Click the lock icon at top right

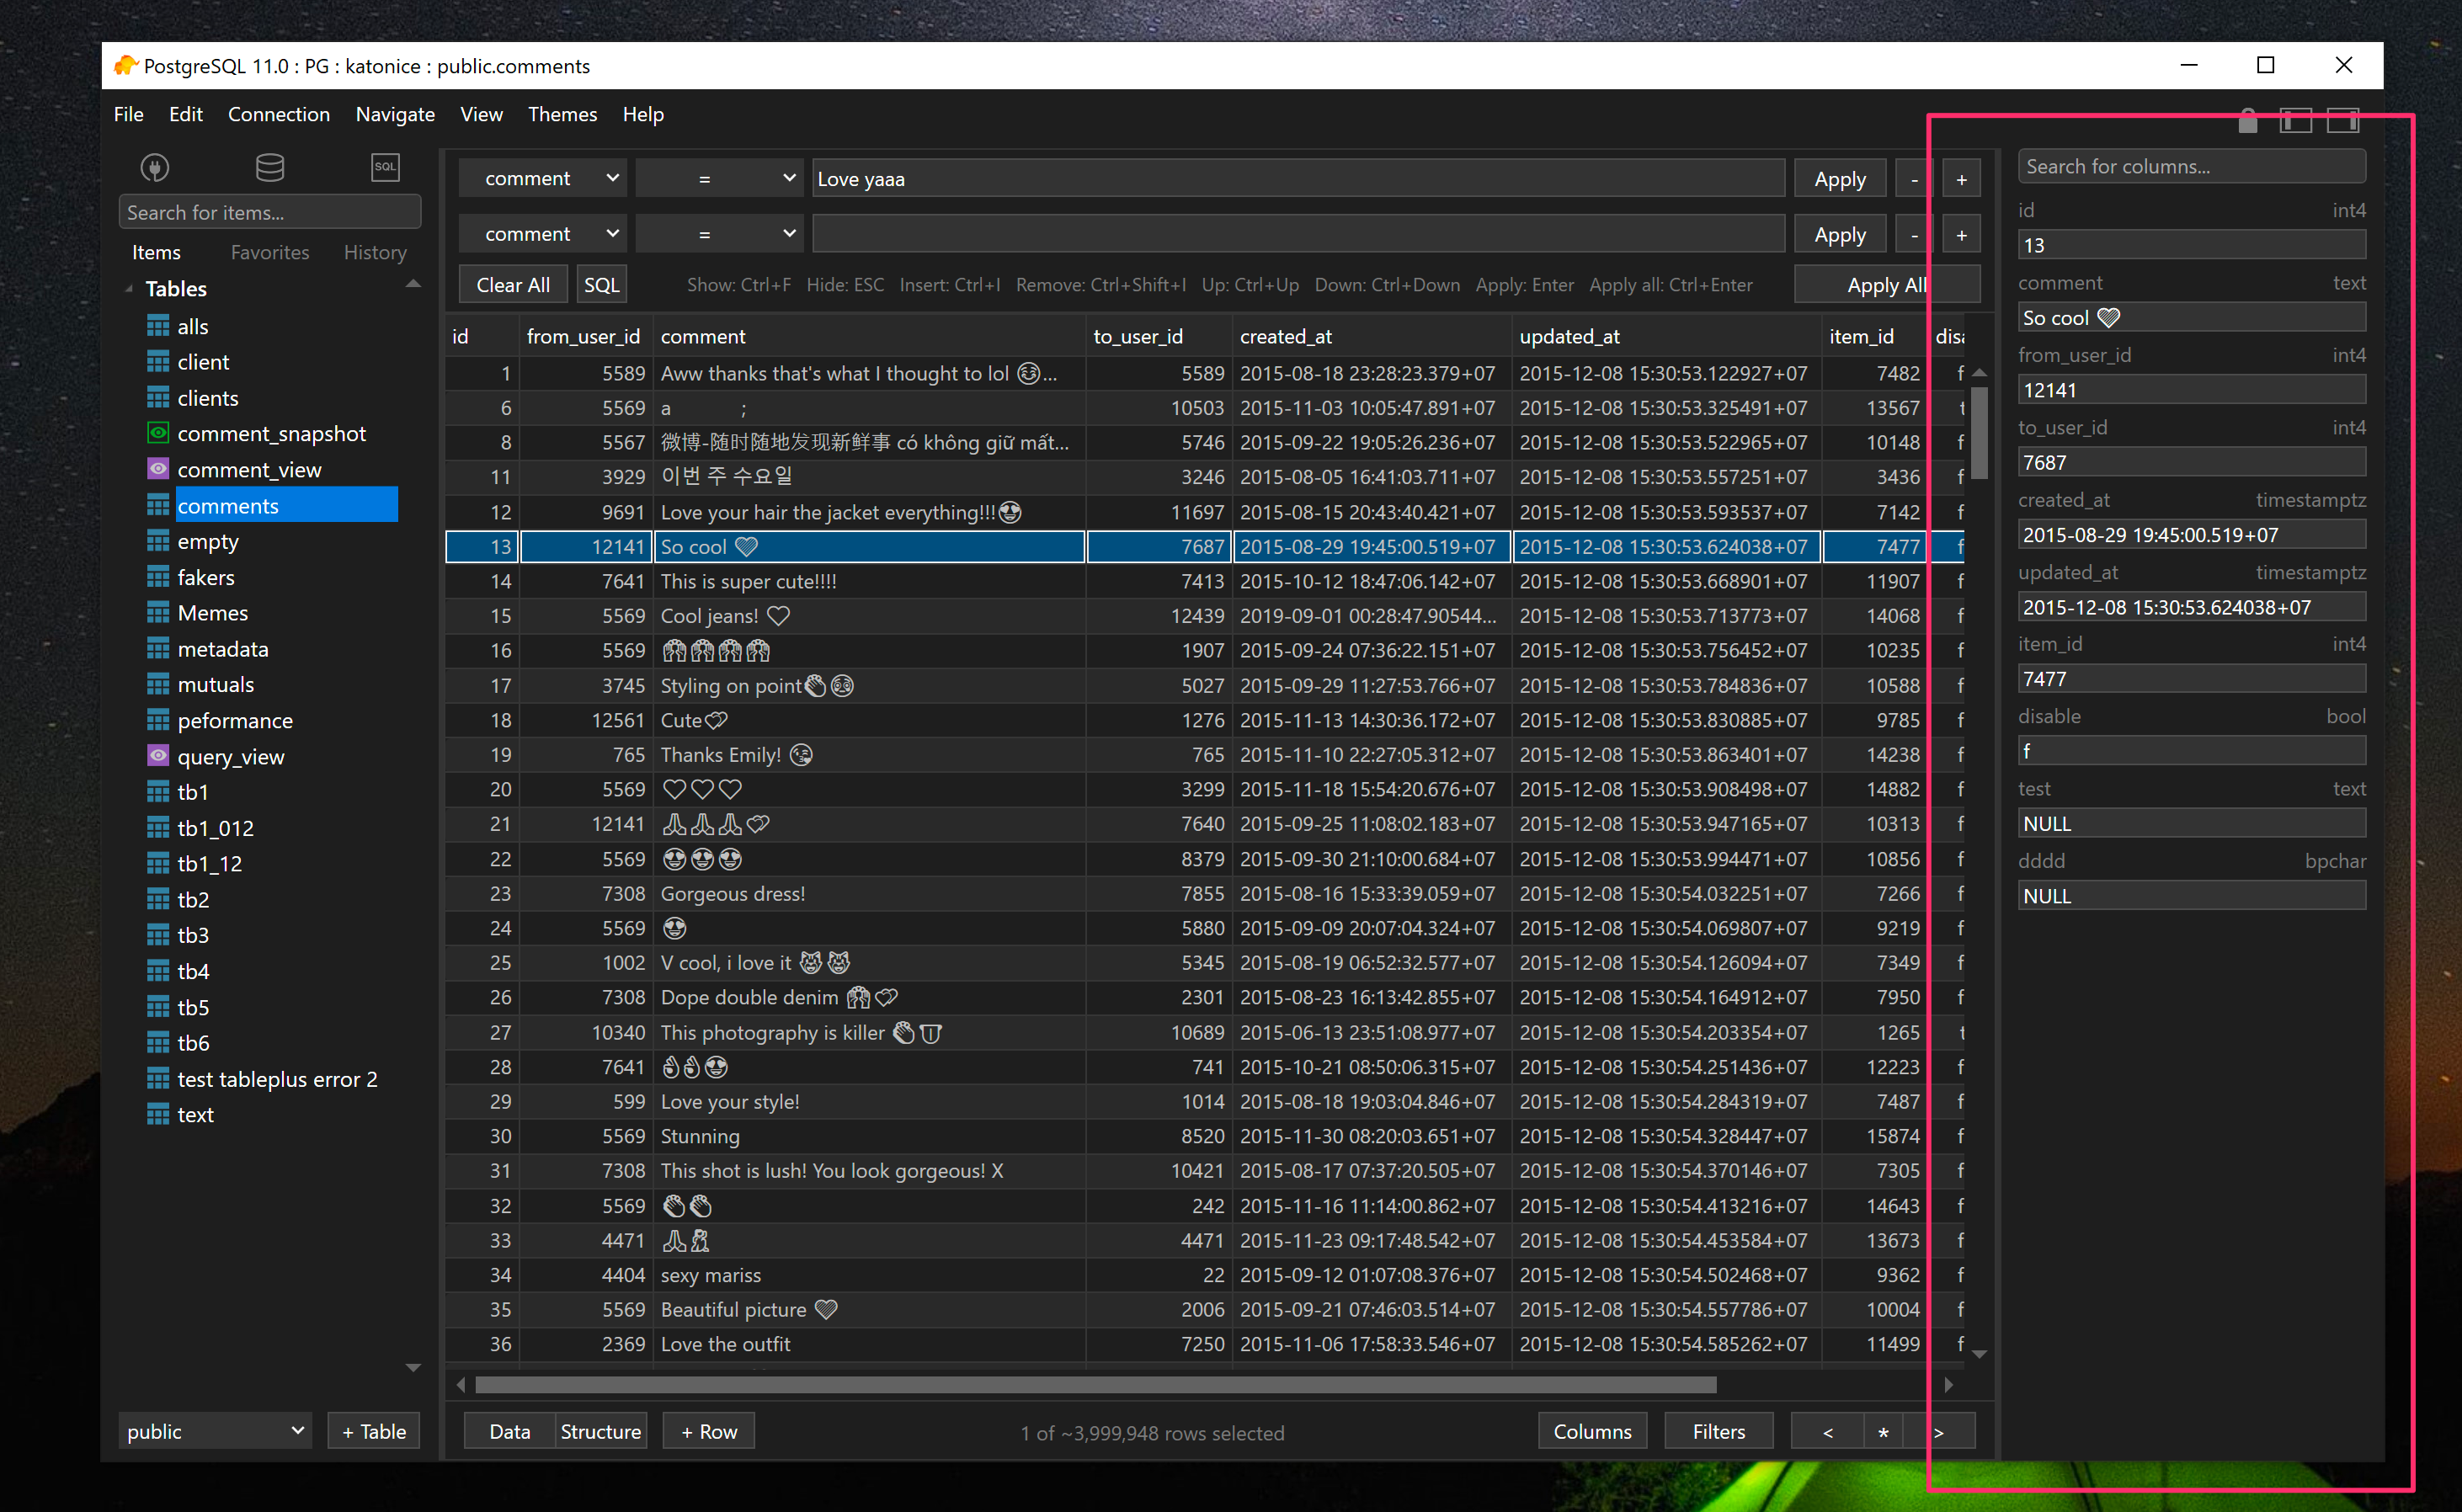2247,121
